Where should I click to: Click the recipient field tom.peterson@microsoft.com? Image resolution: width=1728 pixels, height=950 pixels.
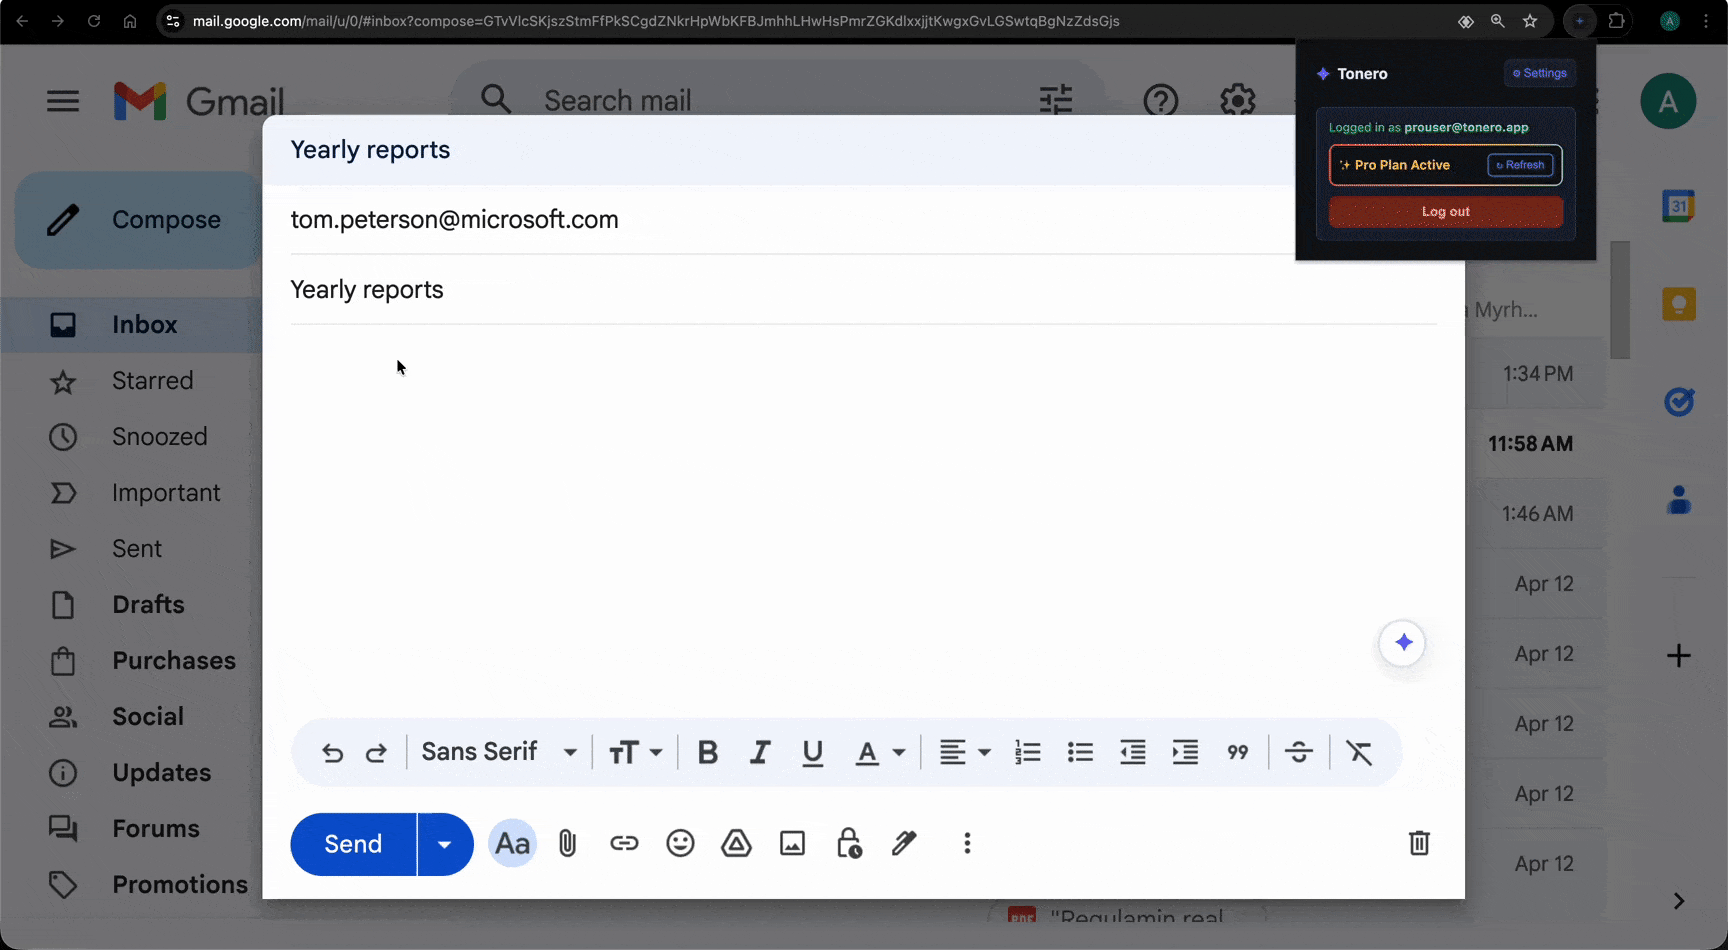click(x=454, y=220)
